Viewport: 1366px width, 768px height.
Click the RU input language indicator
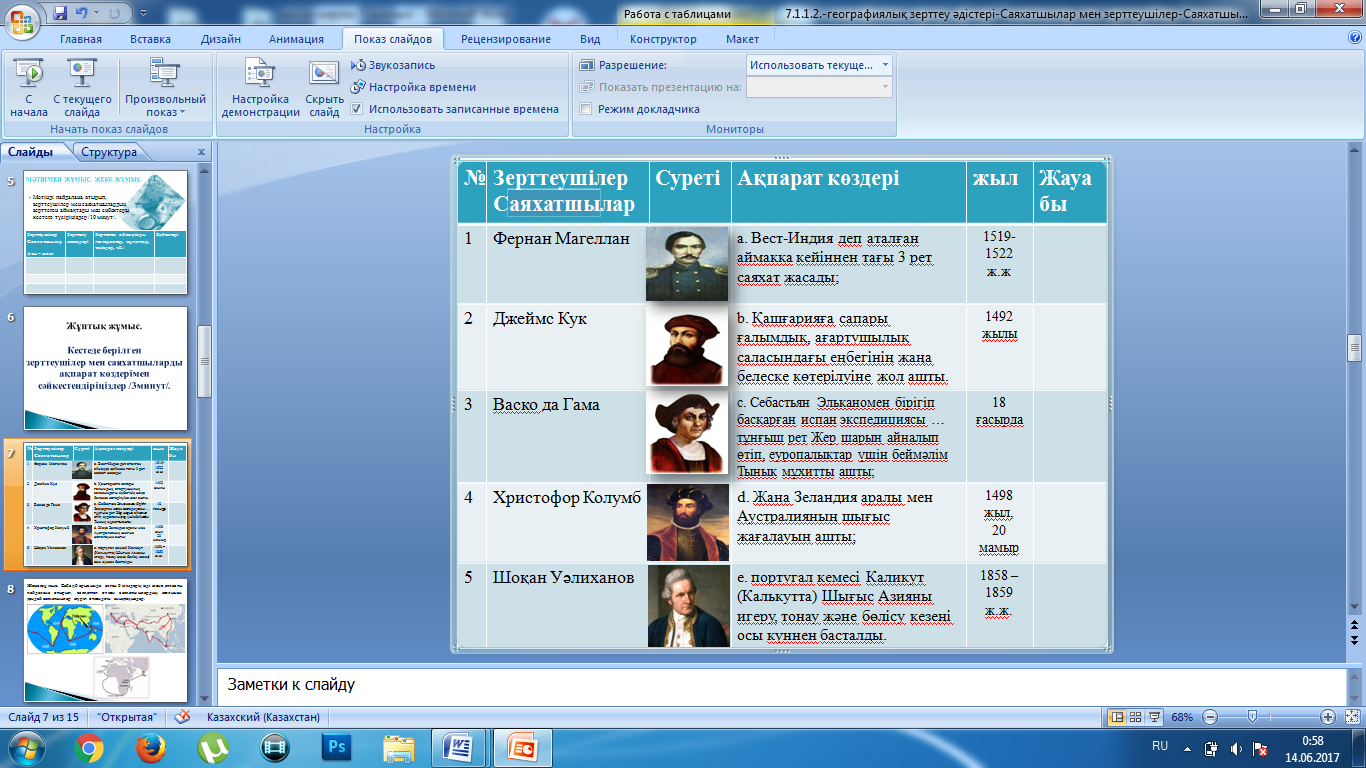click(1160, 746)
